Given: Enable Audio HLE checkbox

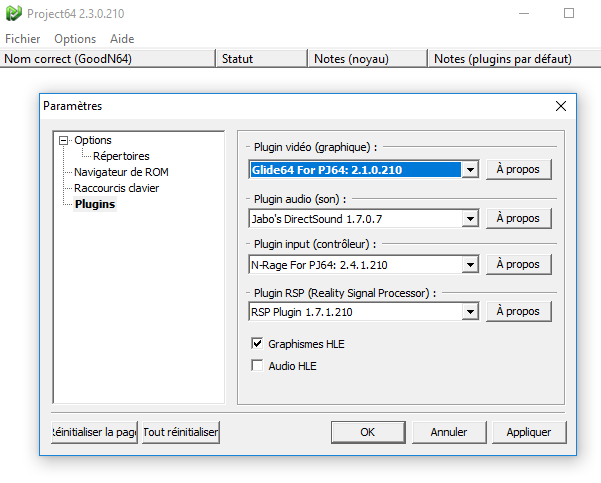Looking at the screenshot, I should point(257,365).
